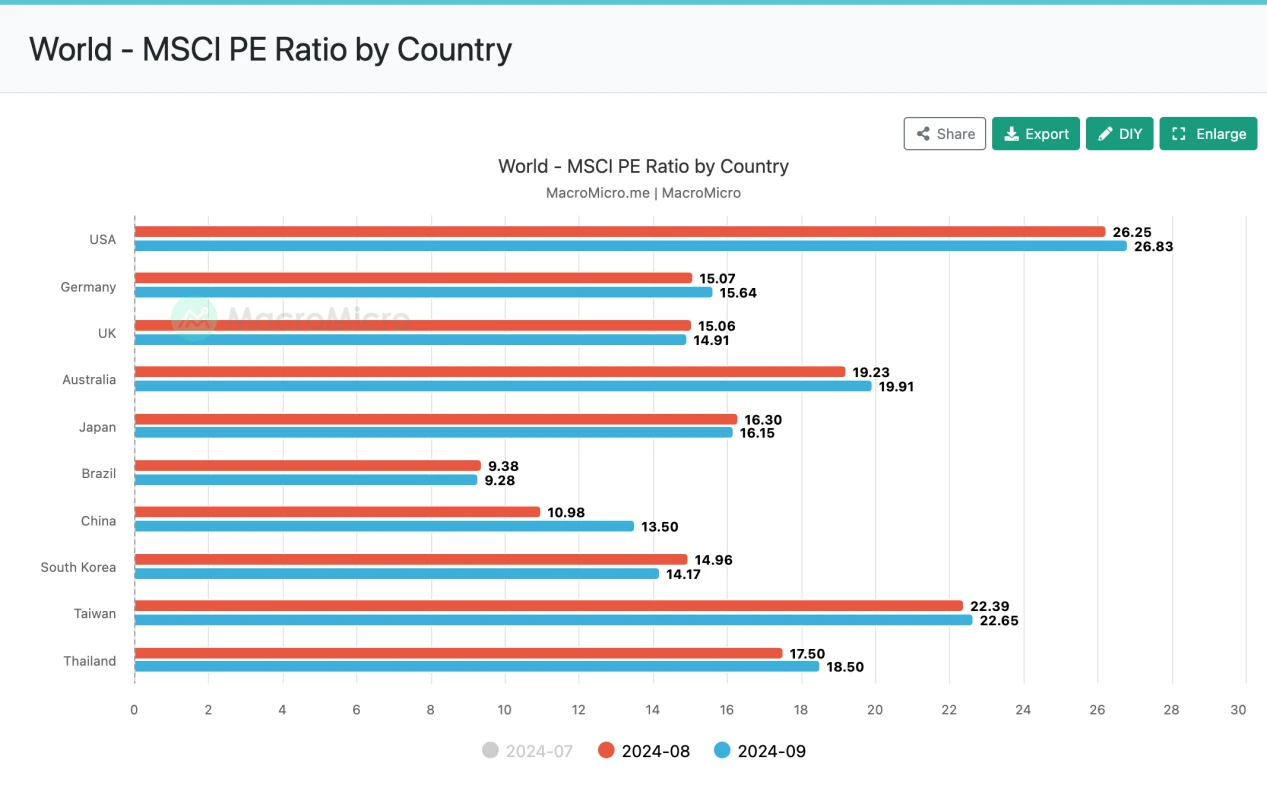Click the Taiwan axis label

pos(95,614)
